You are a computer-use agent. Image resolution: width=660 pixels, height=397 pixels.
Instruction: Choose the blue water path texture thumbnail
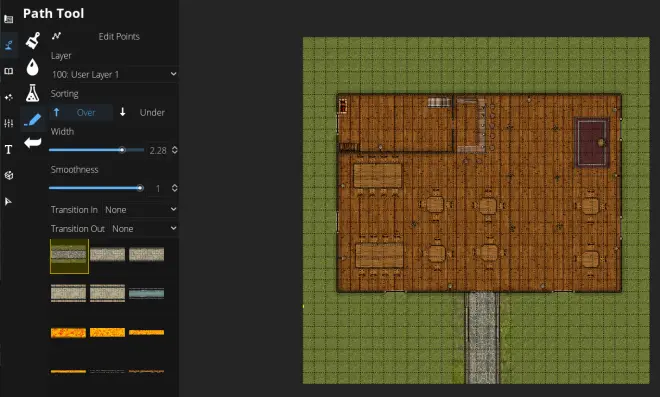(x=146, y=293)
